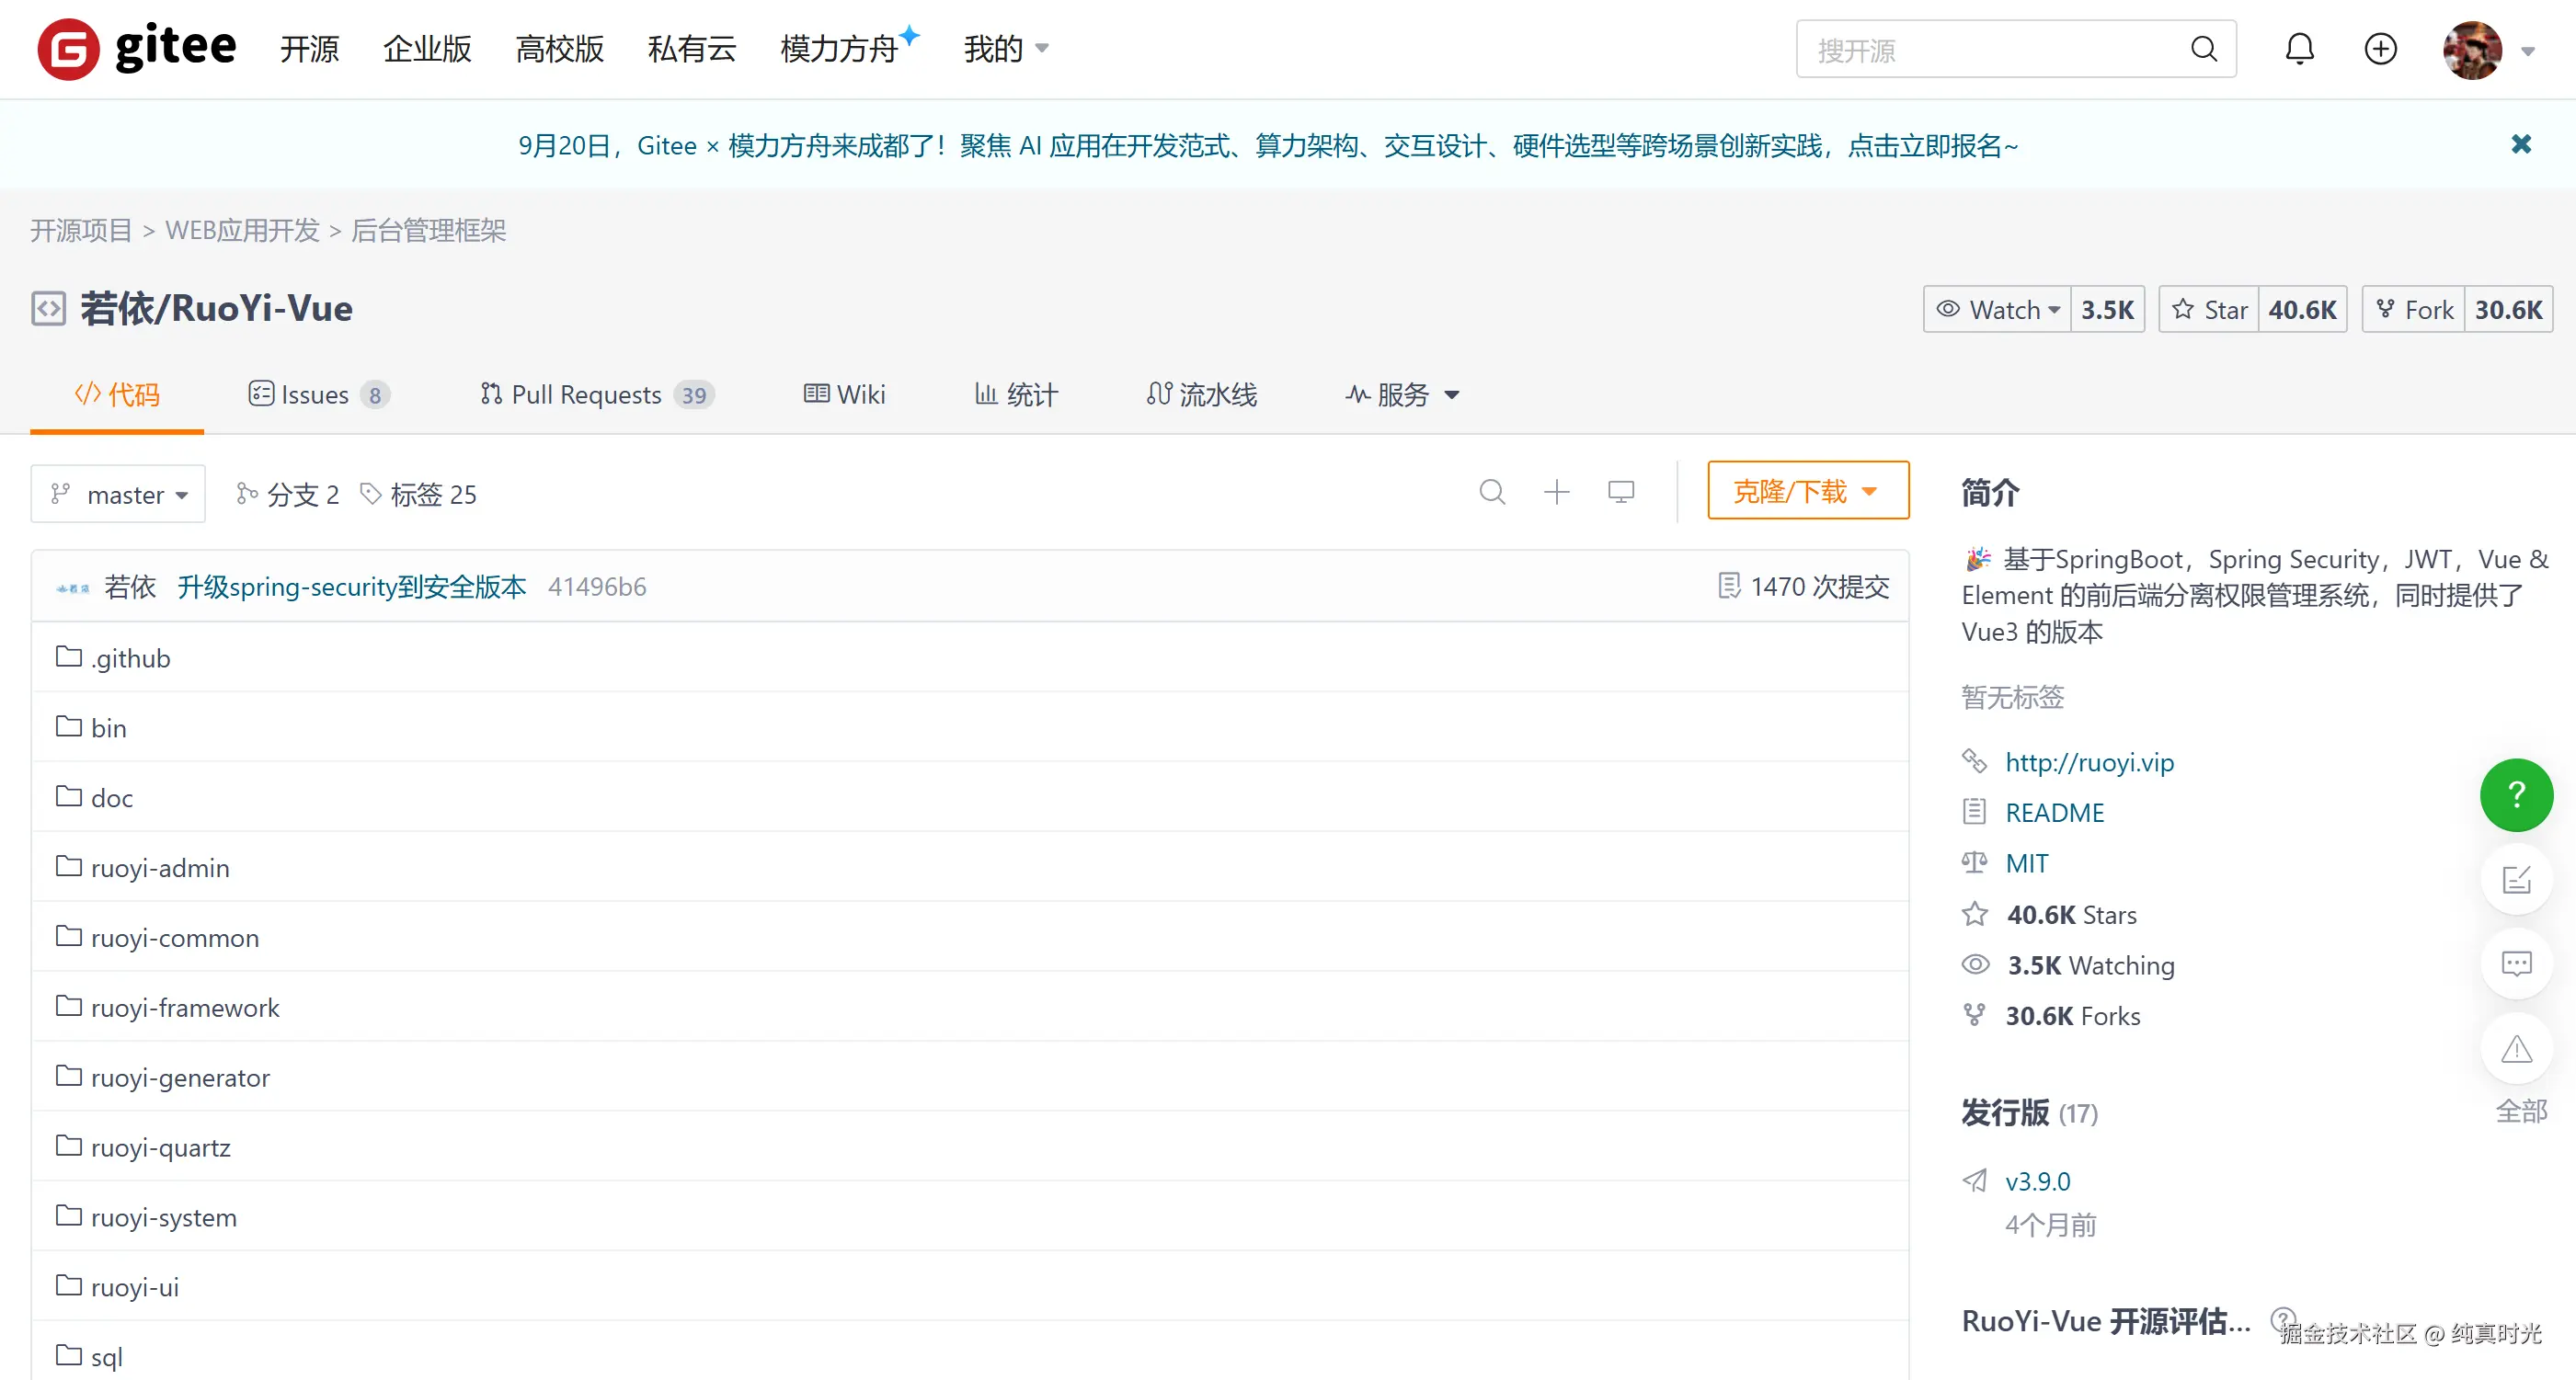The height and width of the screenshot is (1380, 2576).
Task: Open Web IDE monitor icon
Action: 1621,492
